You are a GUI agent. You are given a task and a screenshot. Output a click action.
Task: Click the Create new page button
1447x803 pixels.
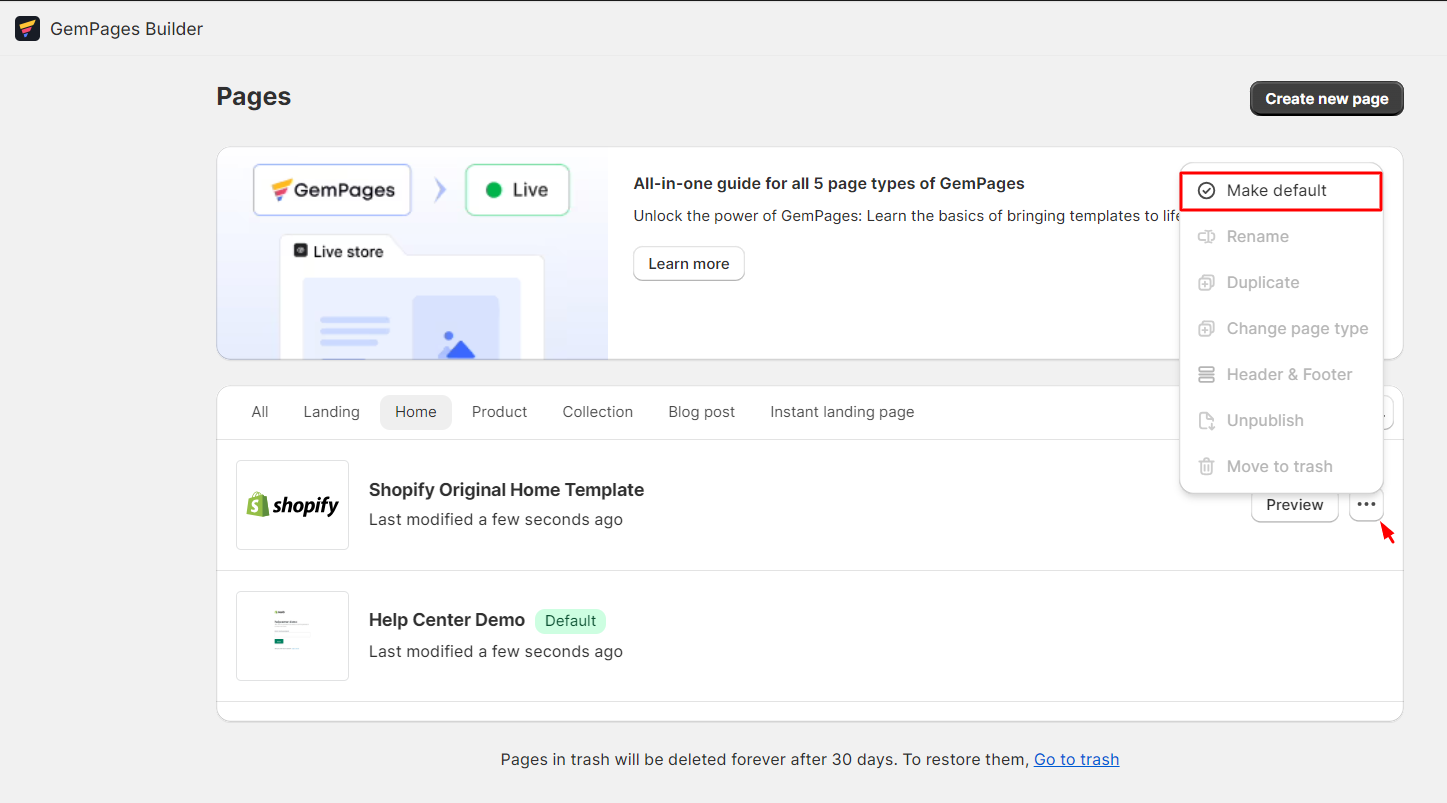[1326, 98]
